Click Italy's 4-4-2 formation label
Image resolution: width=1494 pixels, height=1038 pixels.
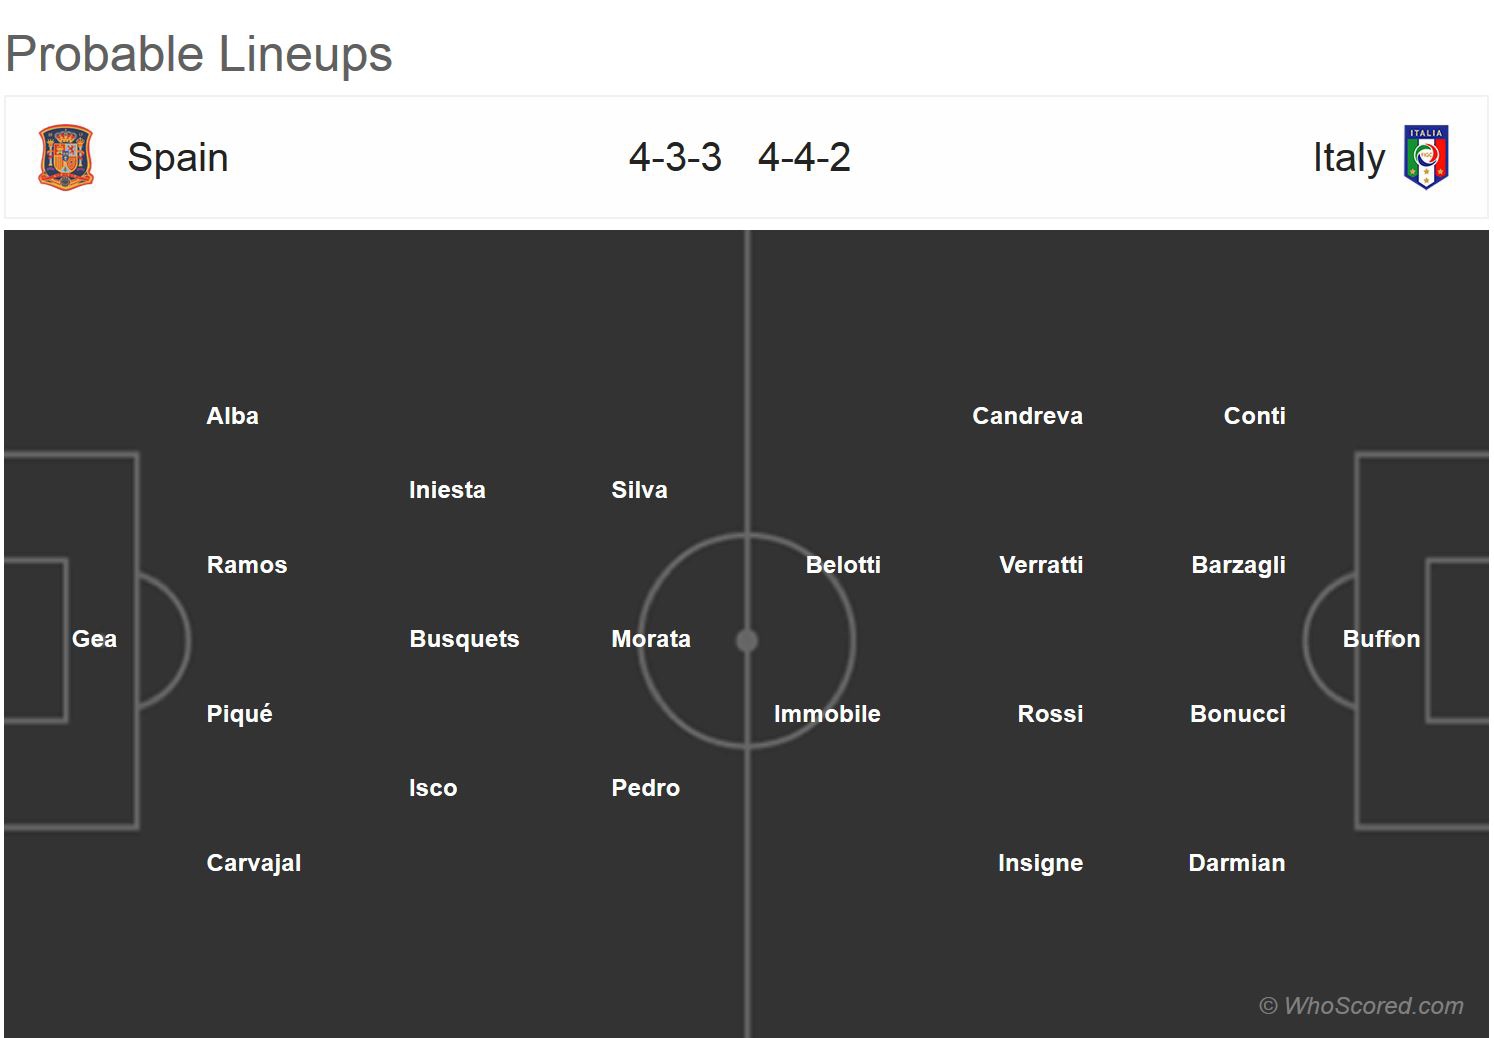[x=804, y=158]
